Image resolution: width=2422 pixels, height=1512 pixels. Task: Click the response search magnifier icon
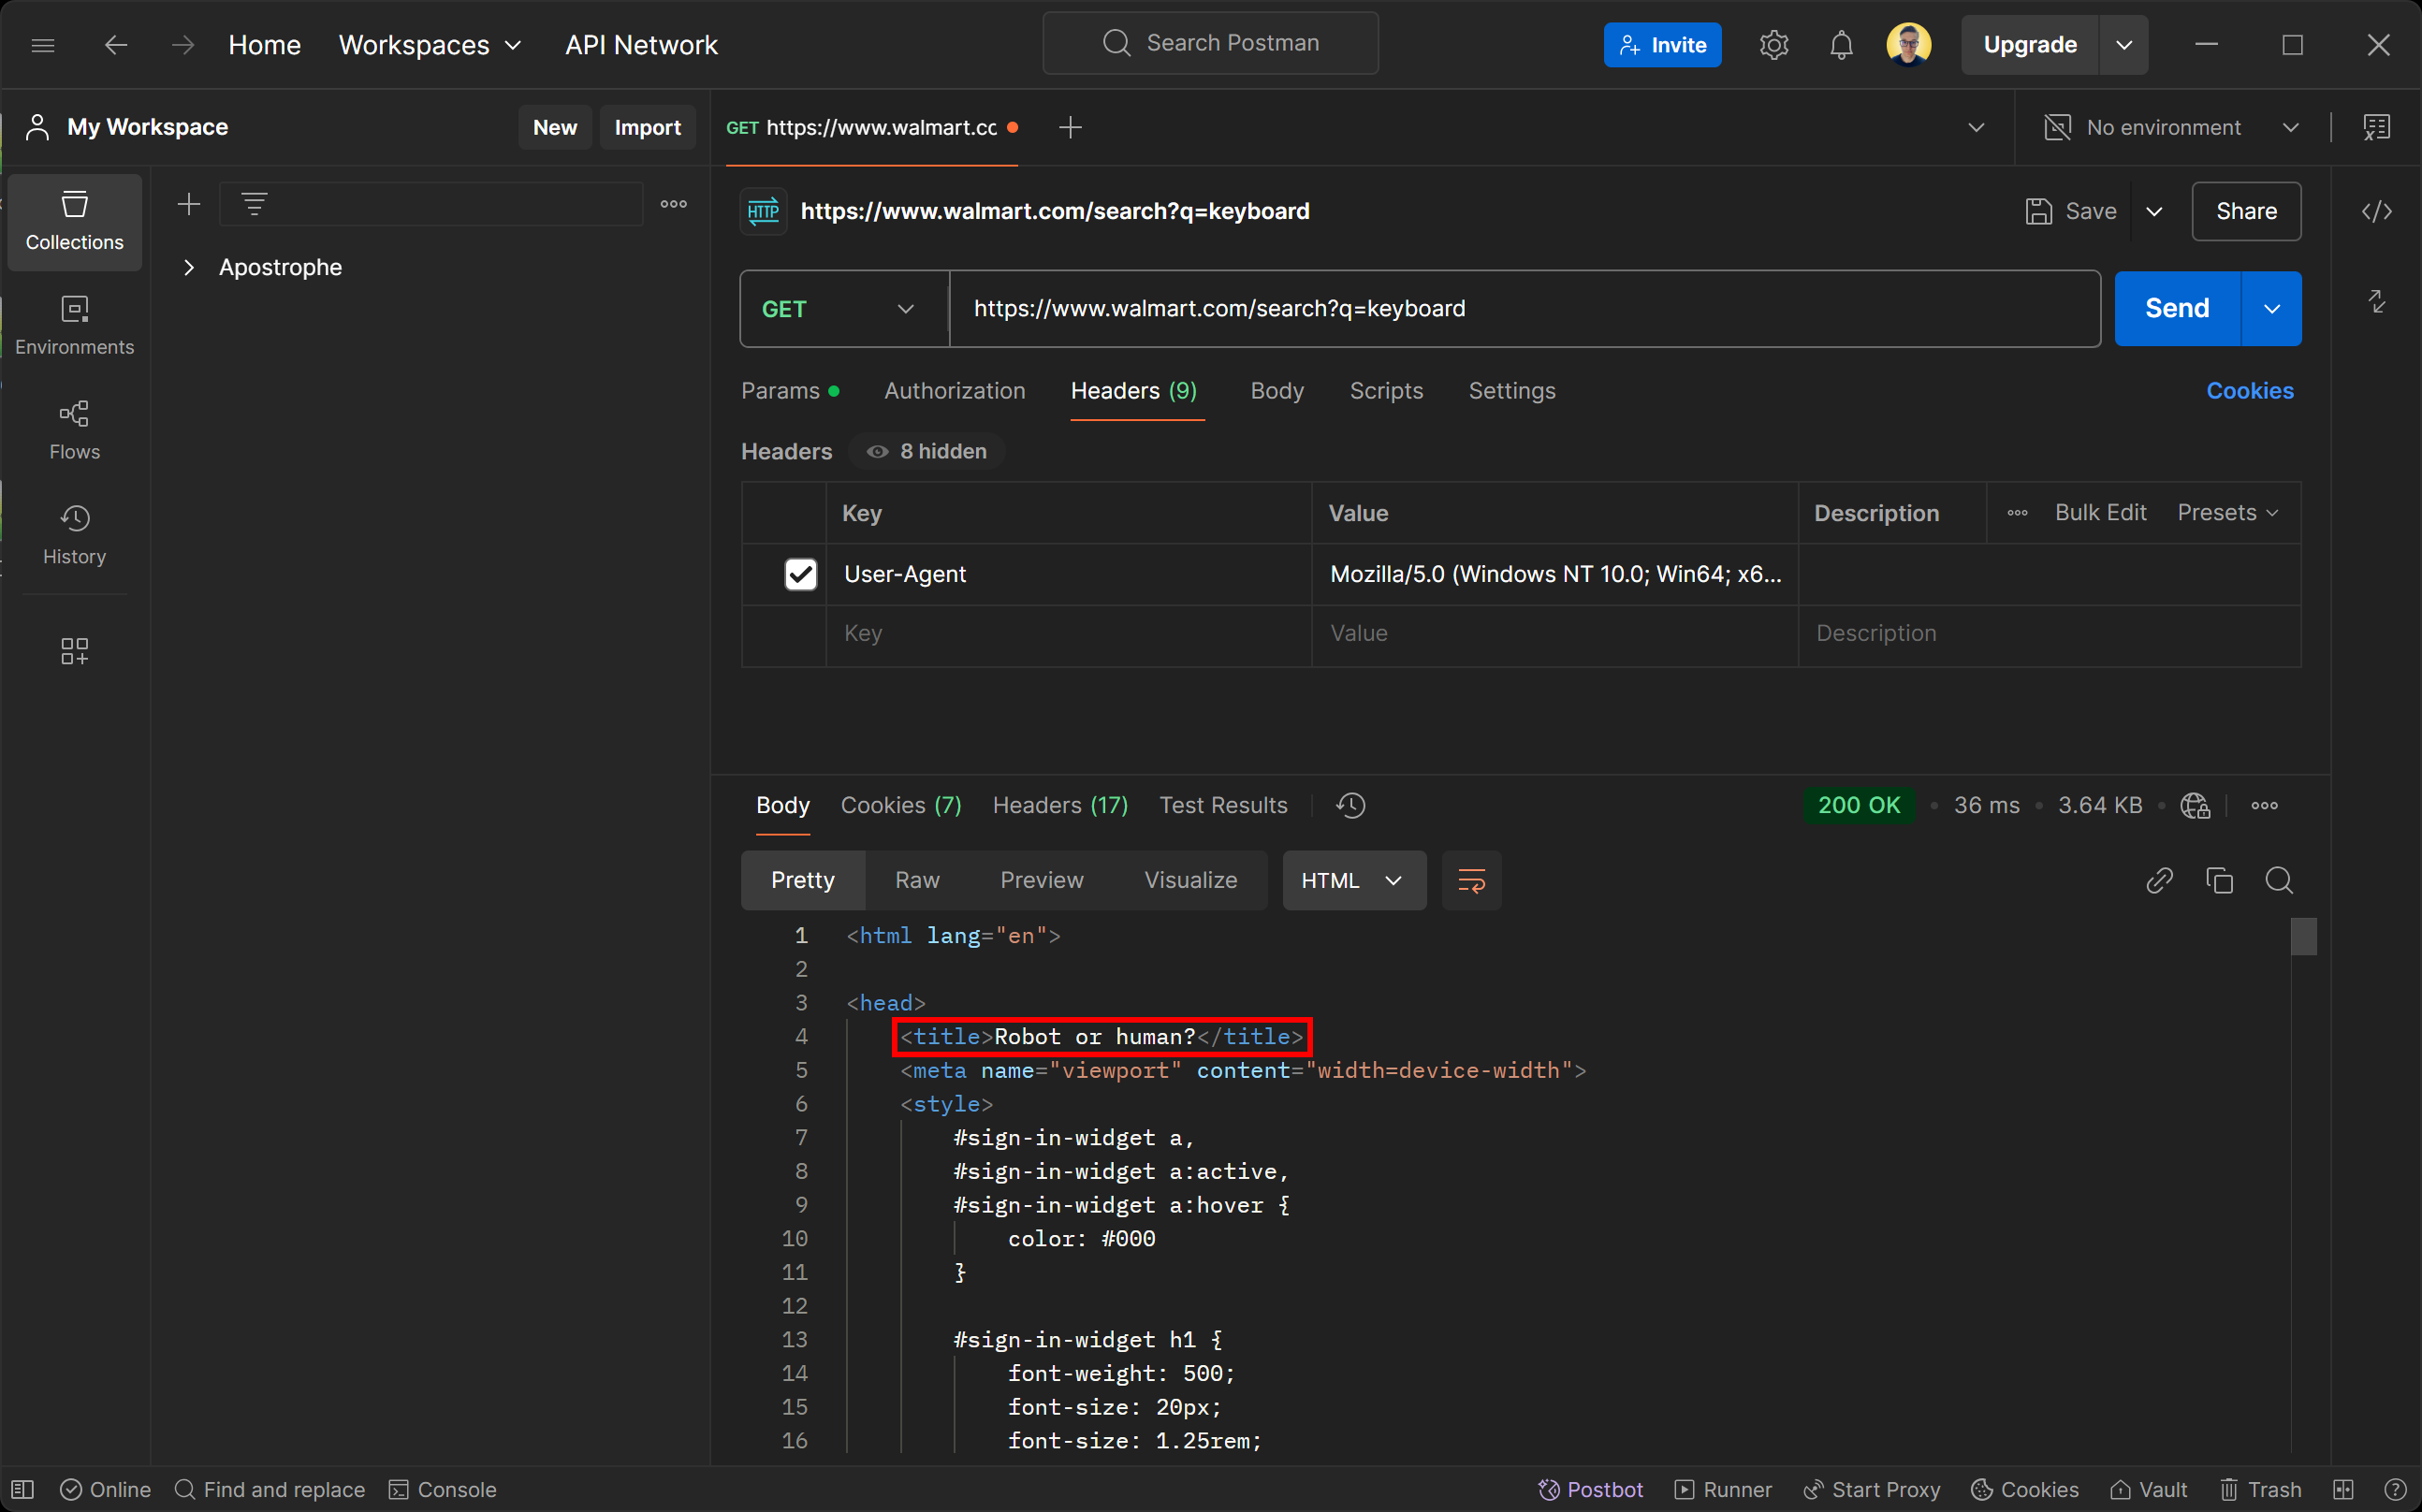[x=2279, y=880]
